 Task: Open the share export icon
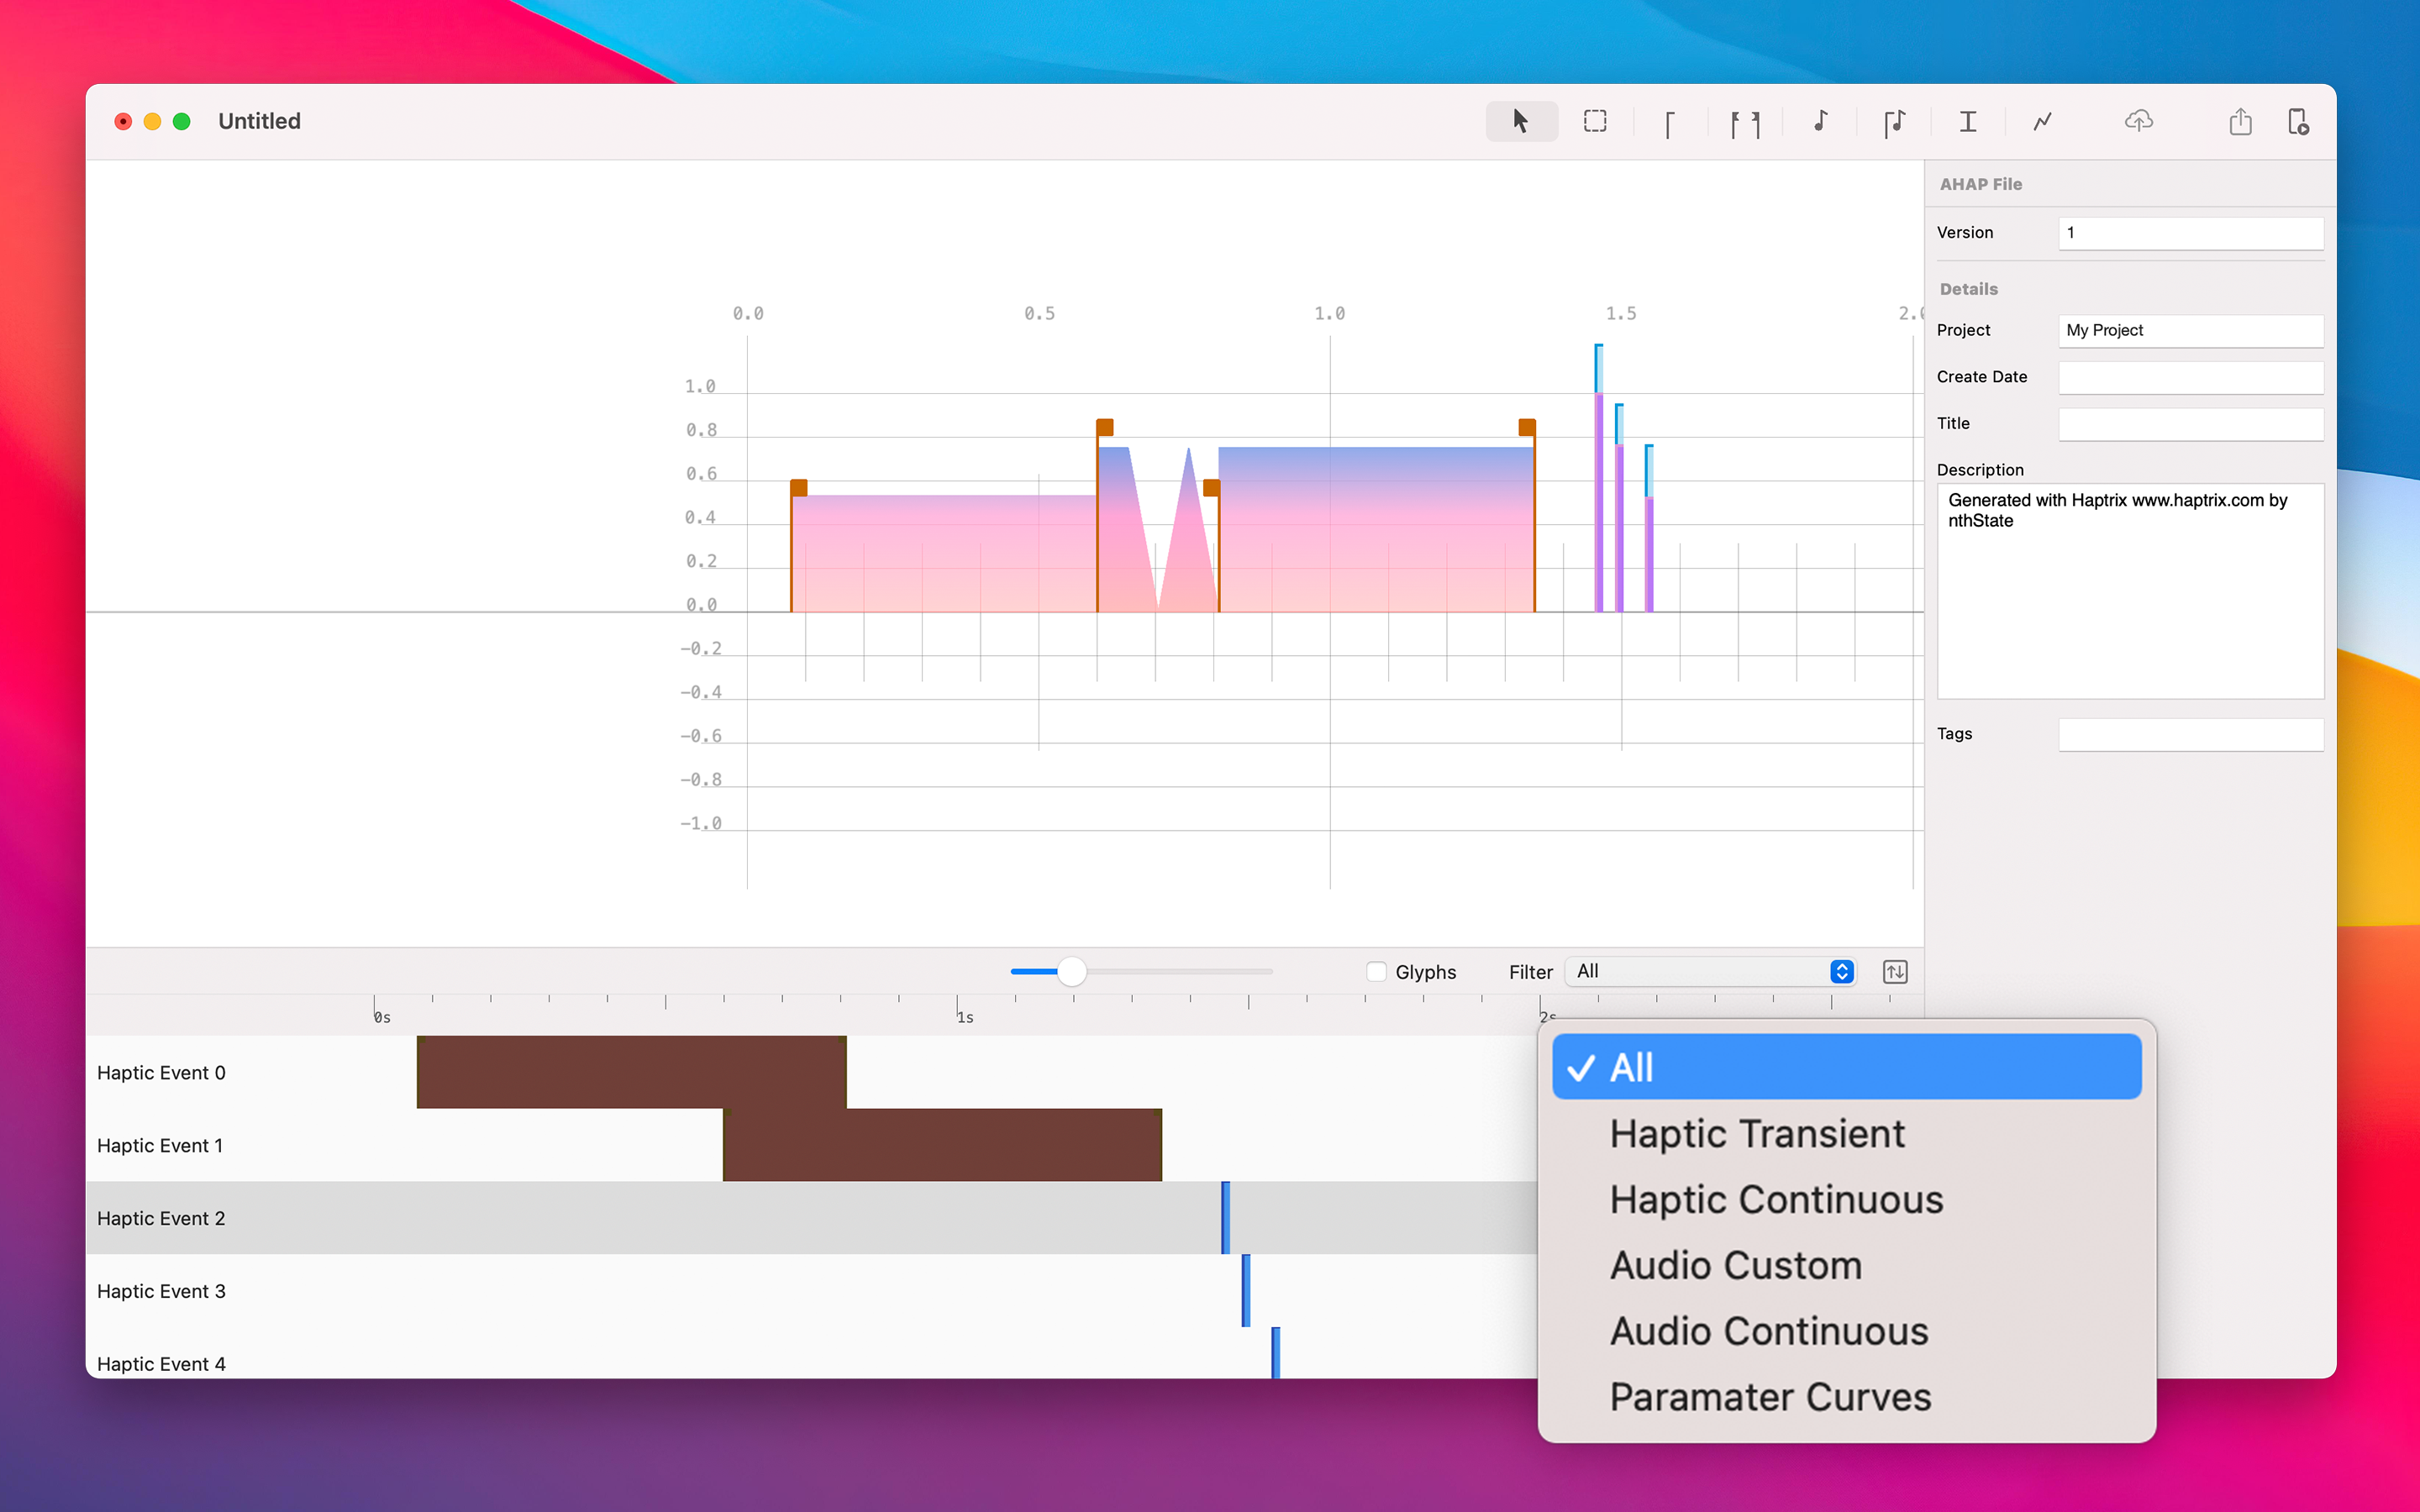click(2240, 121)
